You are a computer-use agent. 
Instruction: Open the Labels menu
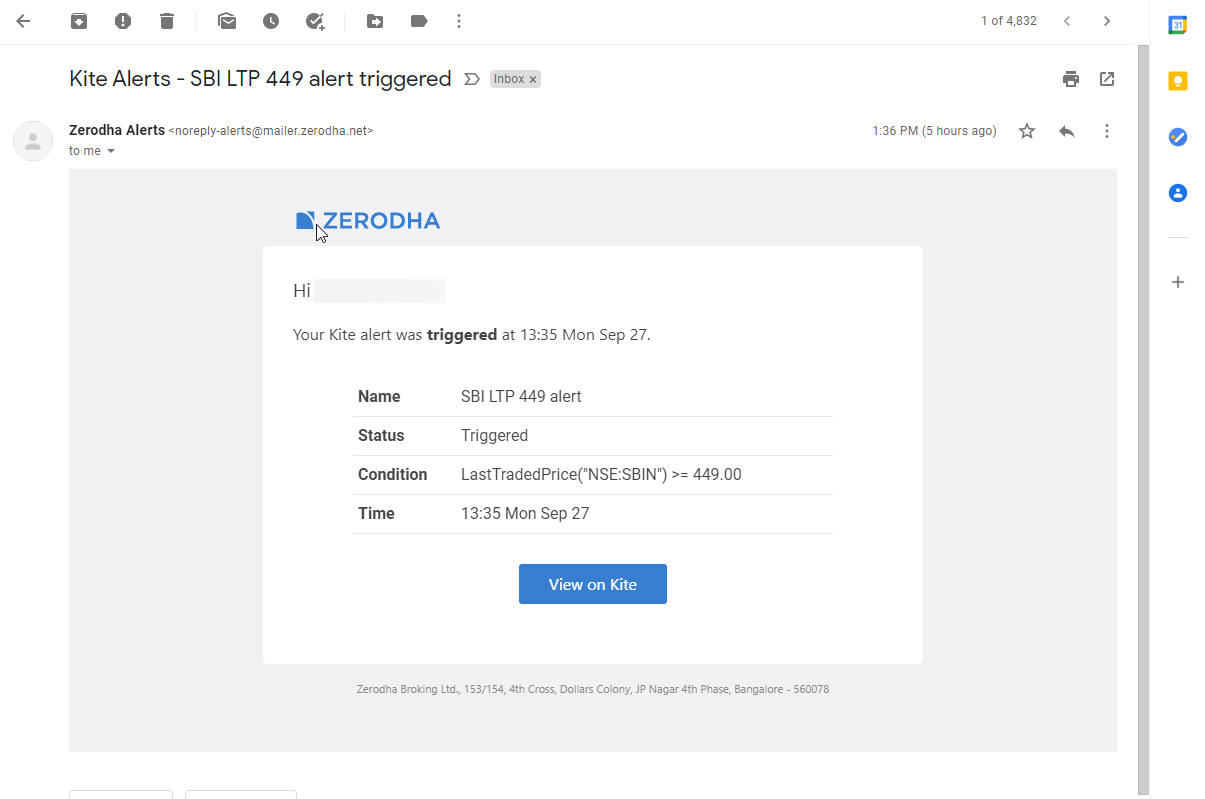(419, 21)
